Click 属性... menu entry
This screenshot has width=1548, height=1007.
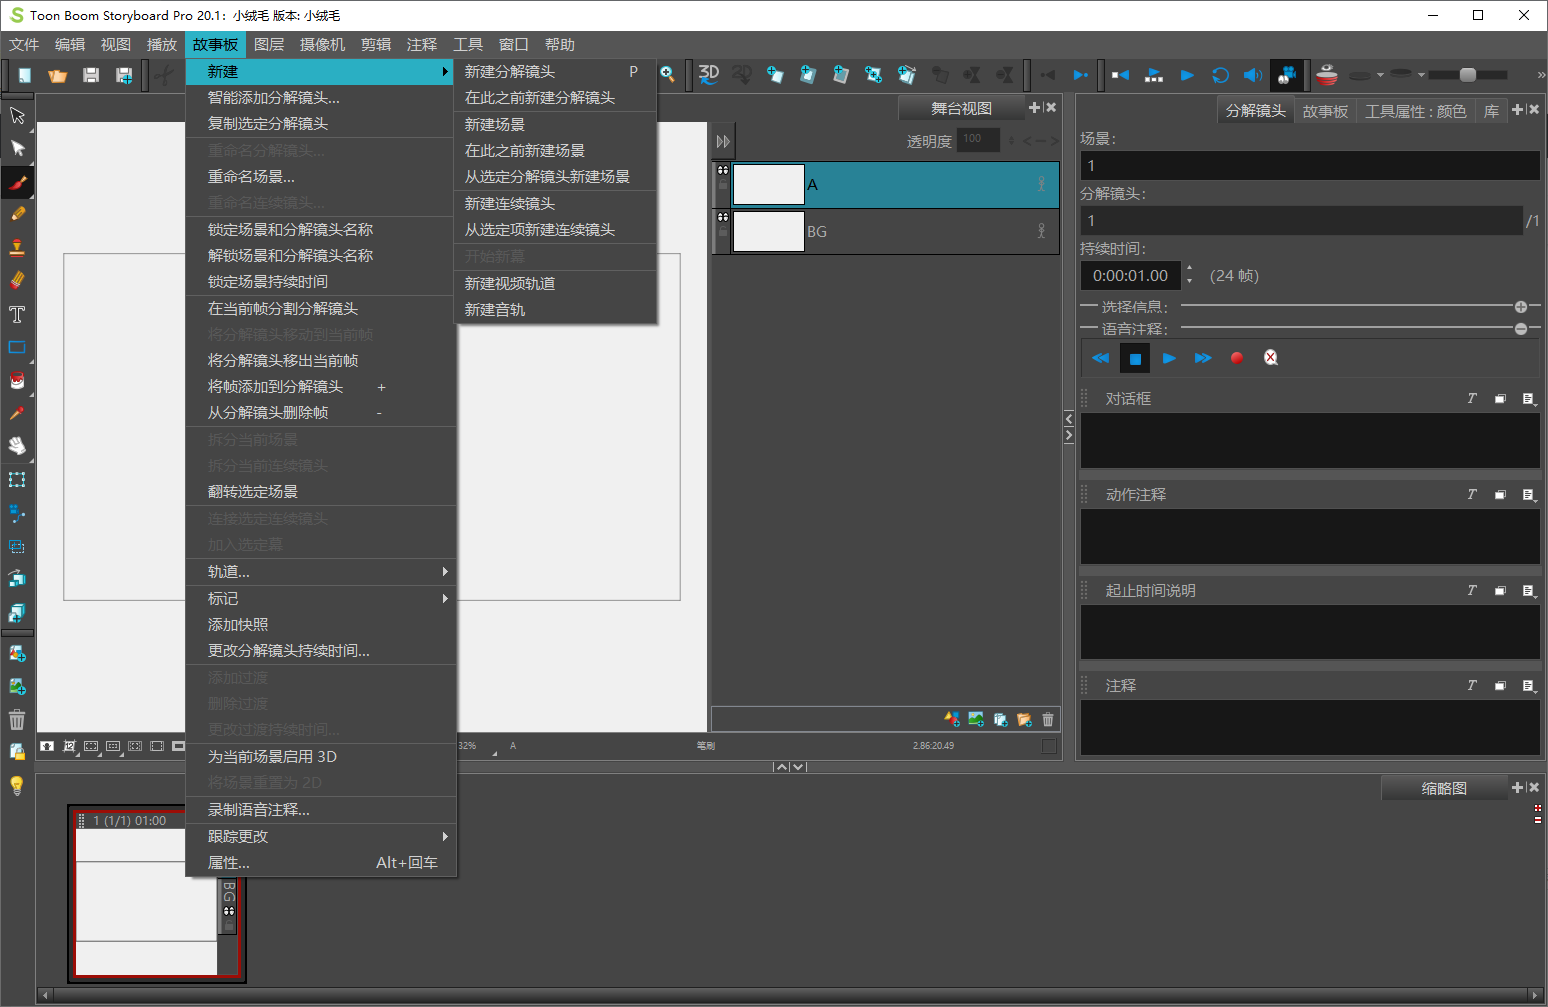pos(321,863)
